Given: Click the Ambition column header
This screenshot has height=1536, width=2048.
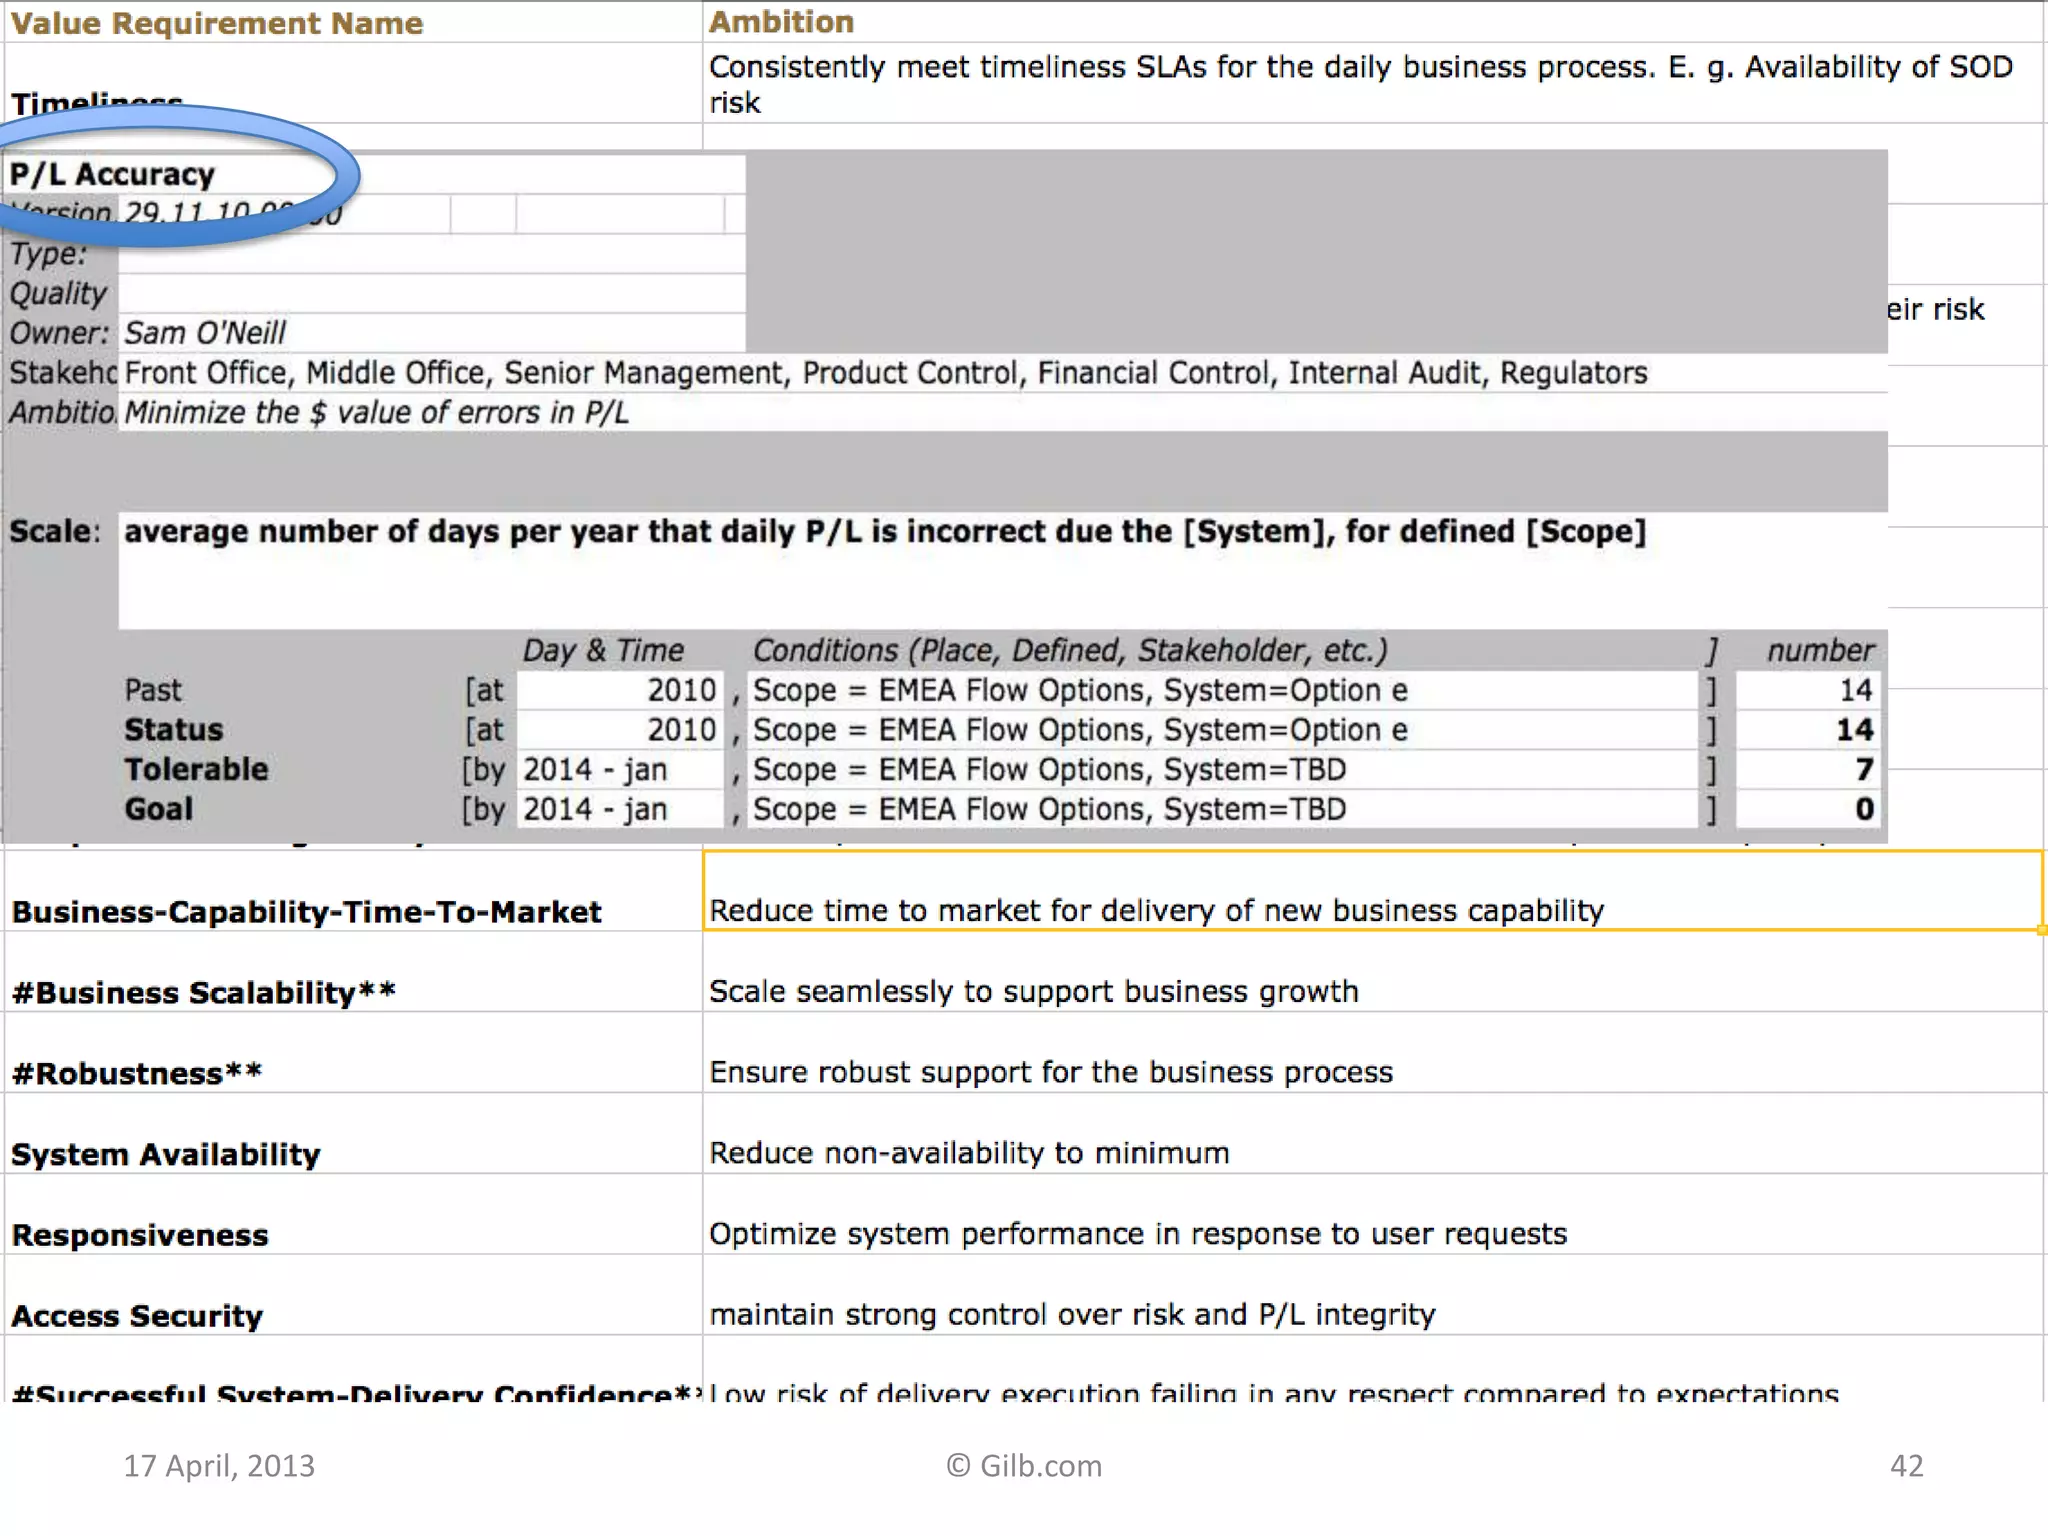Looking at the screenshot, I should [x=781, y=22].
